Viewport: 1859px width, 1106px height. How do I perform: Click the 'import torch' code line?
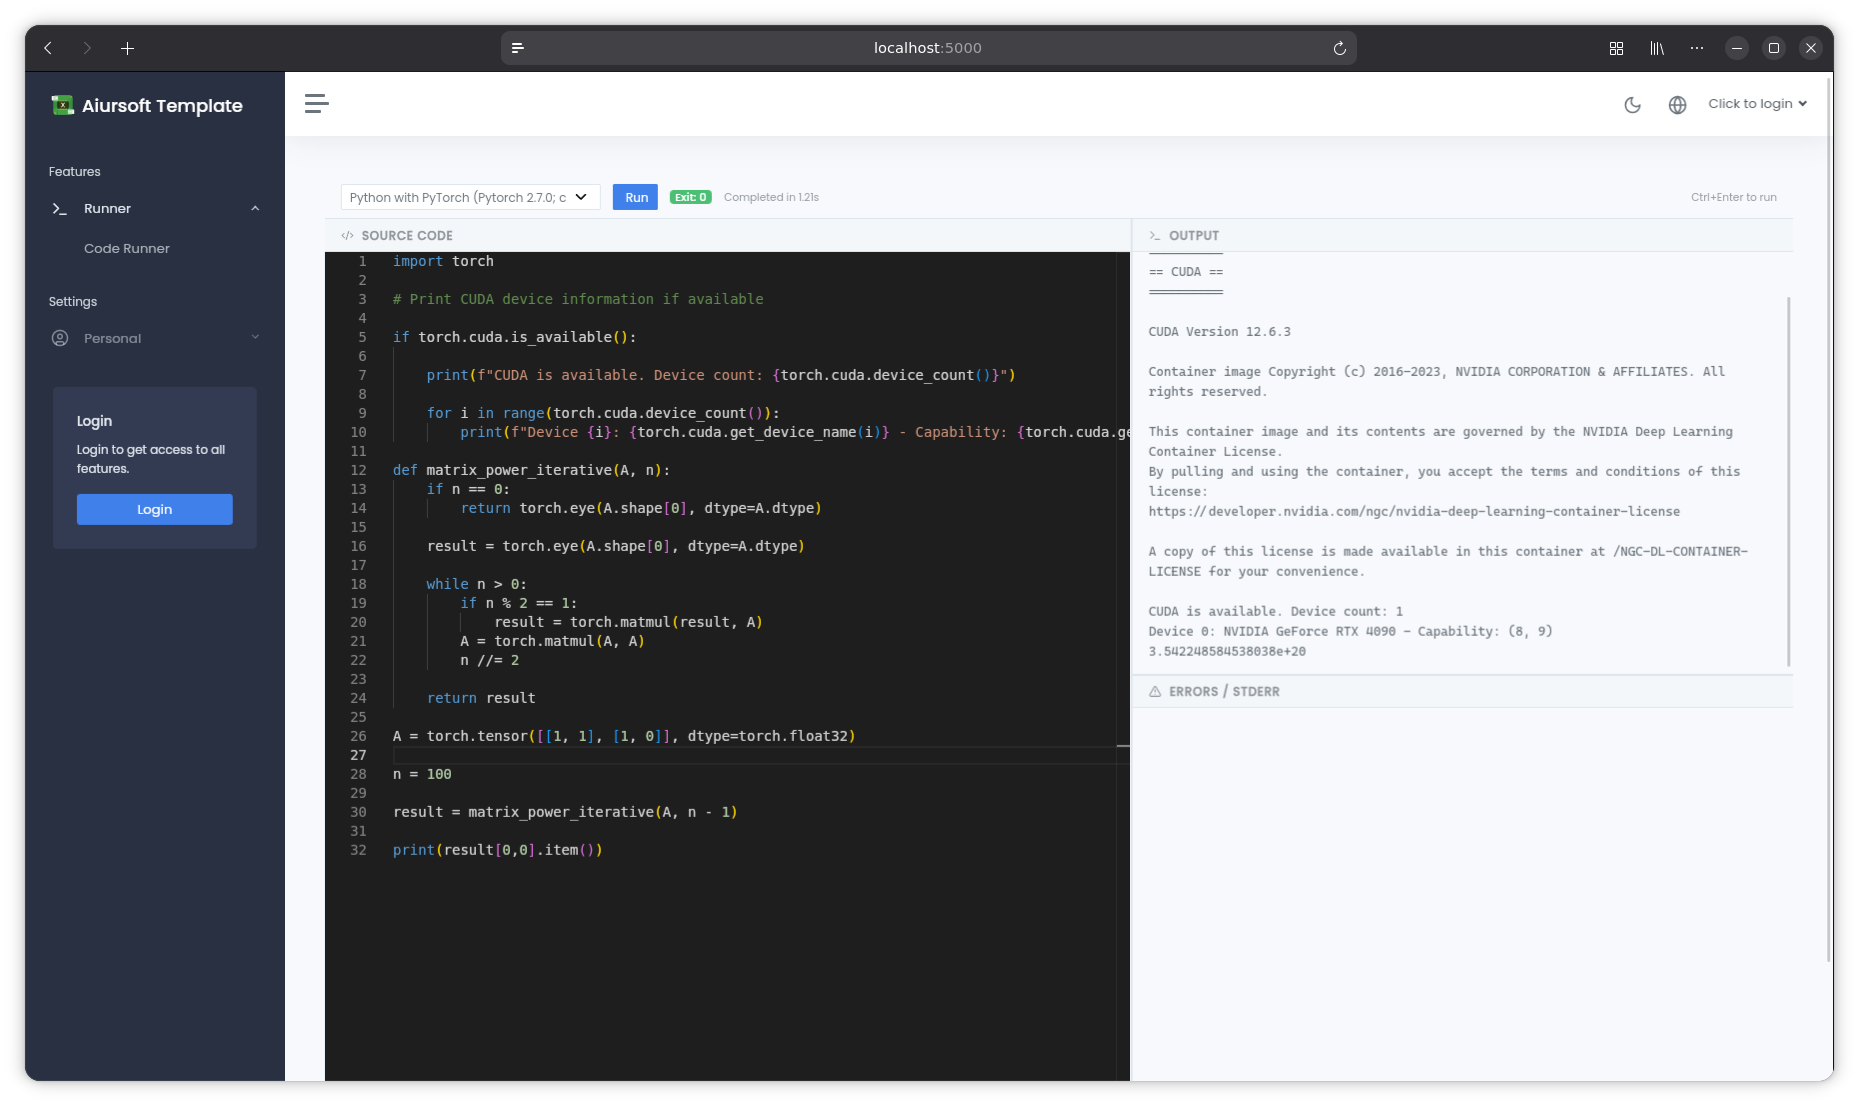(x=443, y=261)
